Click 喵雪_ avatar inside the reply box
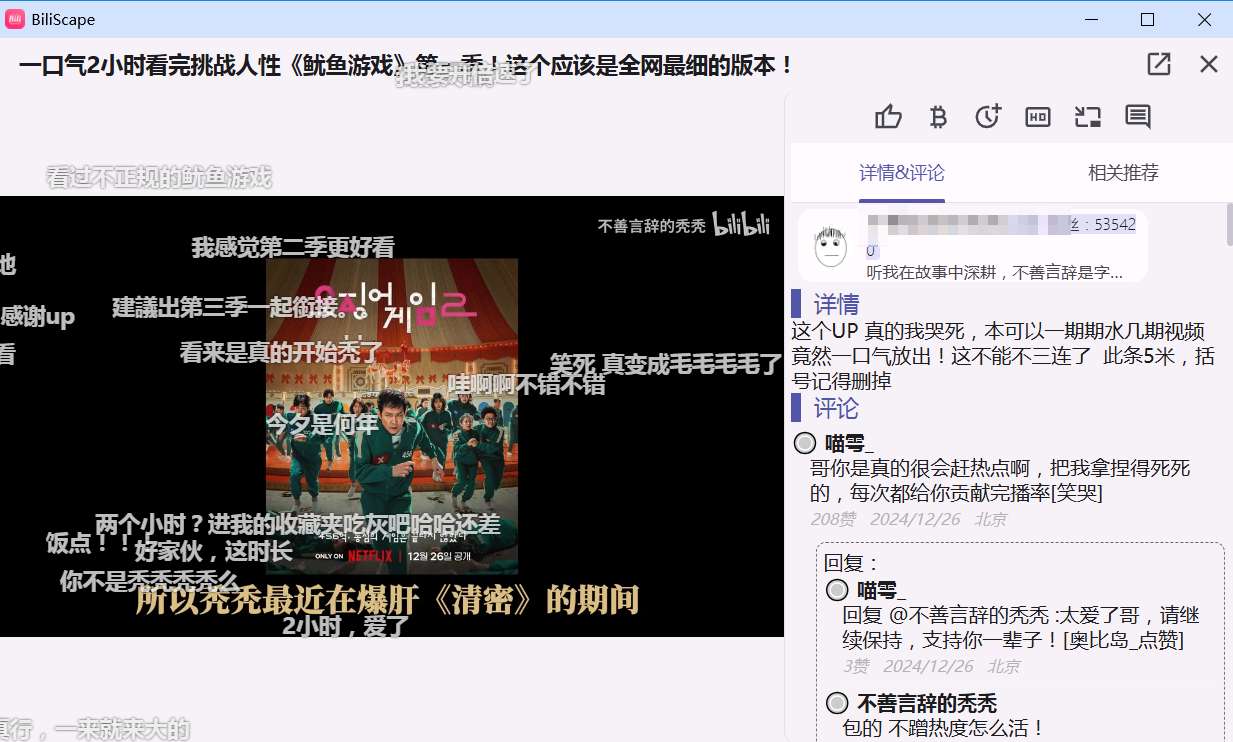1233x742 pixels. click(837, 590)
